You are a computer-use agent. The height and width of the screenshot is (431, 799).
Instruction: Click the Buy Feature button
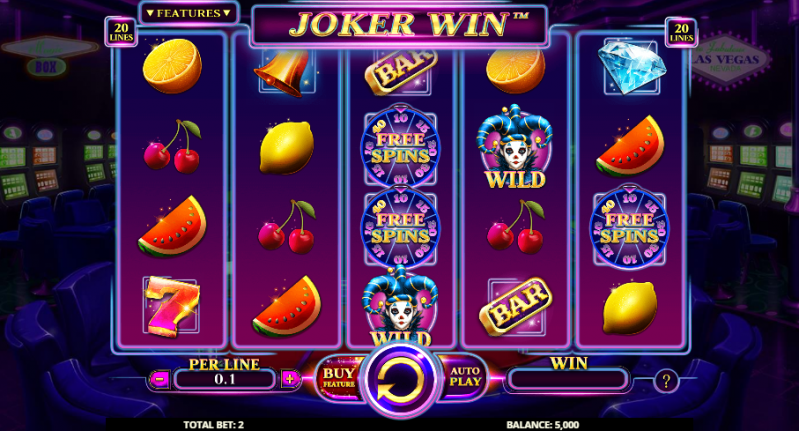(x=339, y=379)
